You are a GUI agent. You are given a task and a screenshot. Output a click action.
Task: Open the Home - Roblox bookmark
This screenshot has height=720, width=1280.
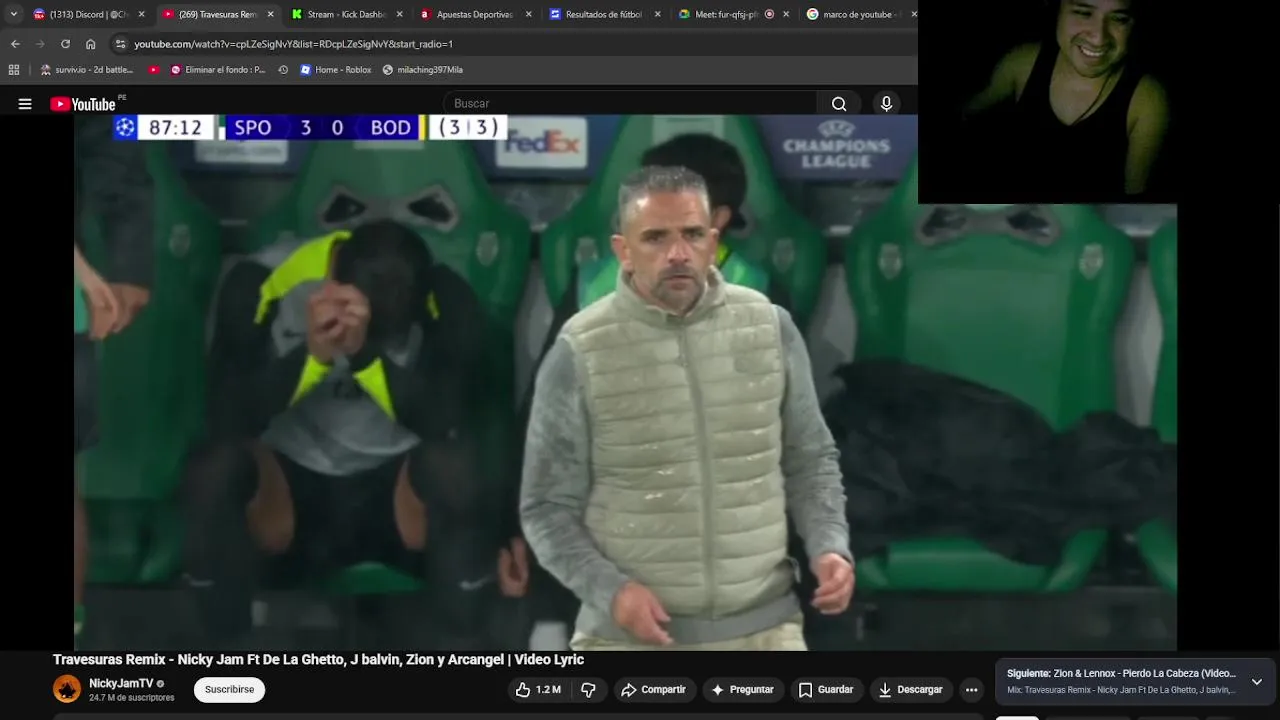335,70
